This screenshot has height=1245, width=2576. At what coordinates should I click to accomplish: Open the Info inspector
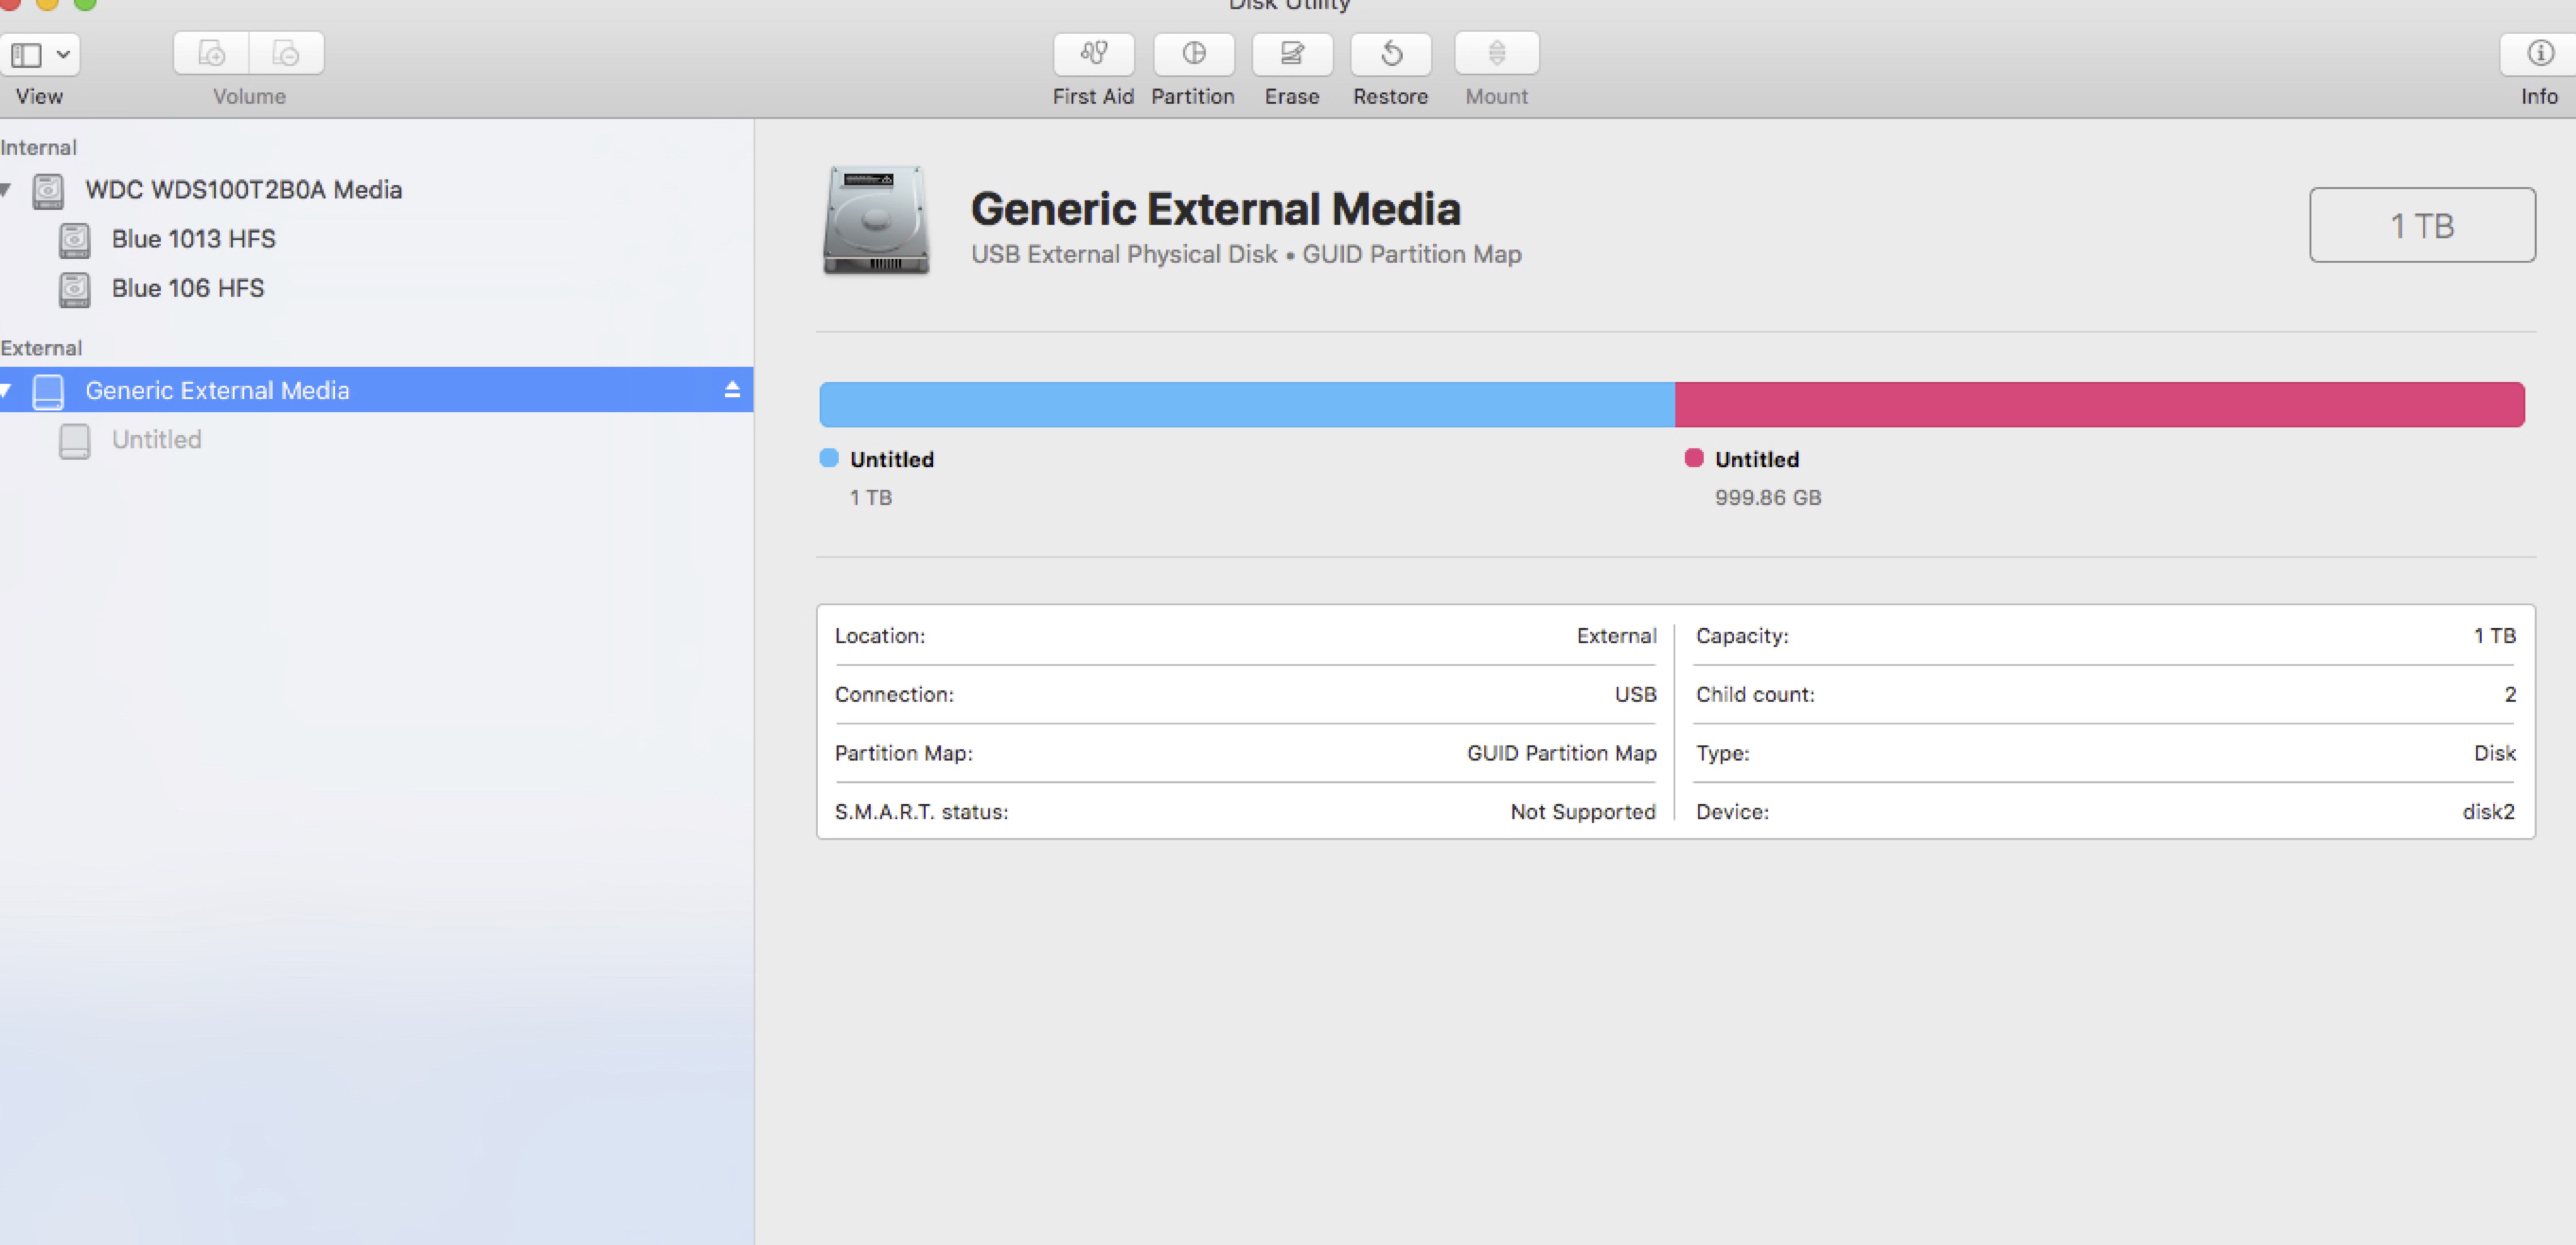point(2539,54)
